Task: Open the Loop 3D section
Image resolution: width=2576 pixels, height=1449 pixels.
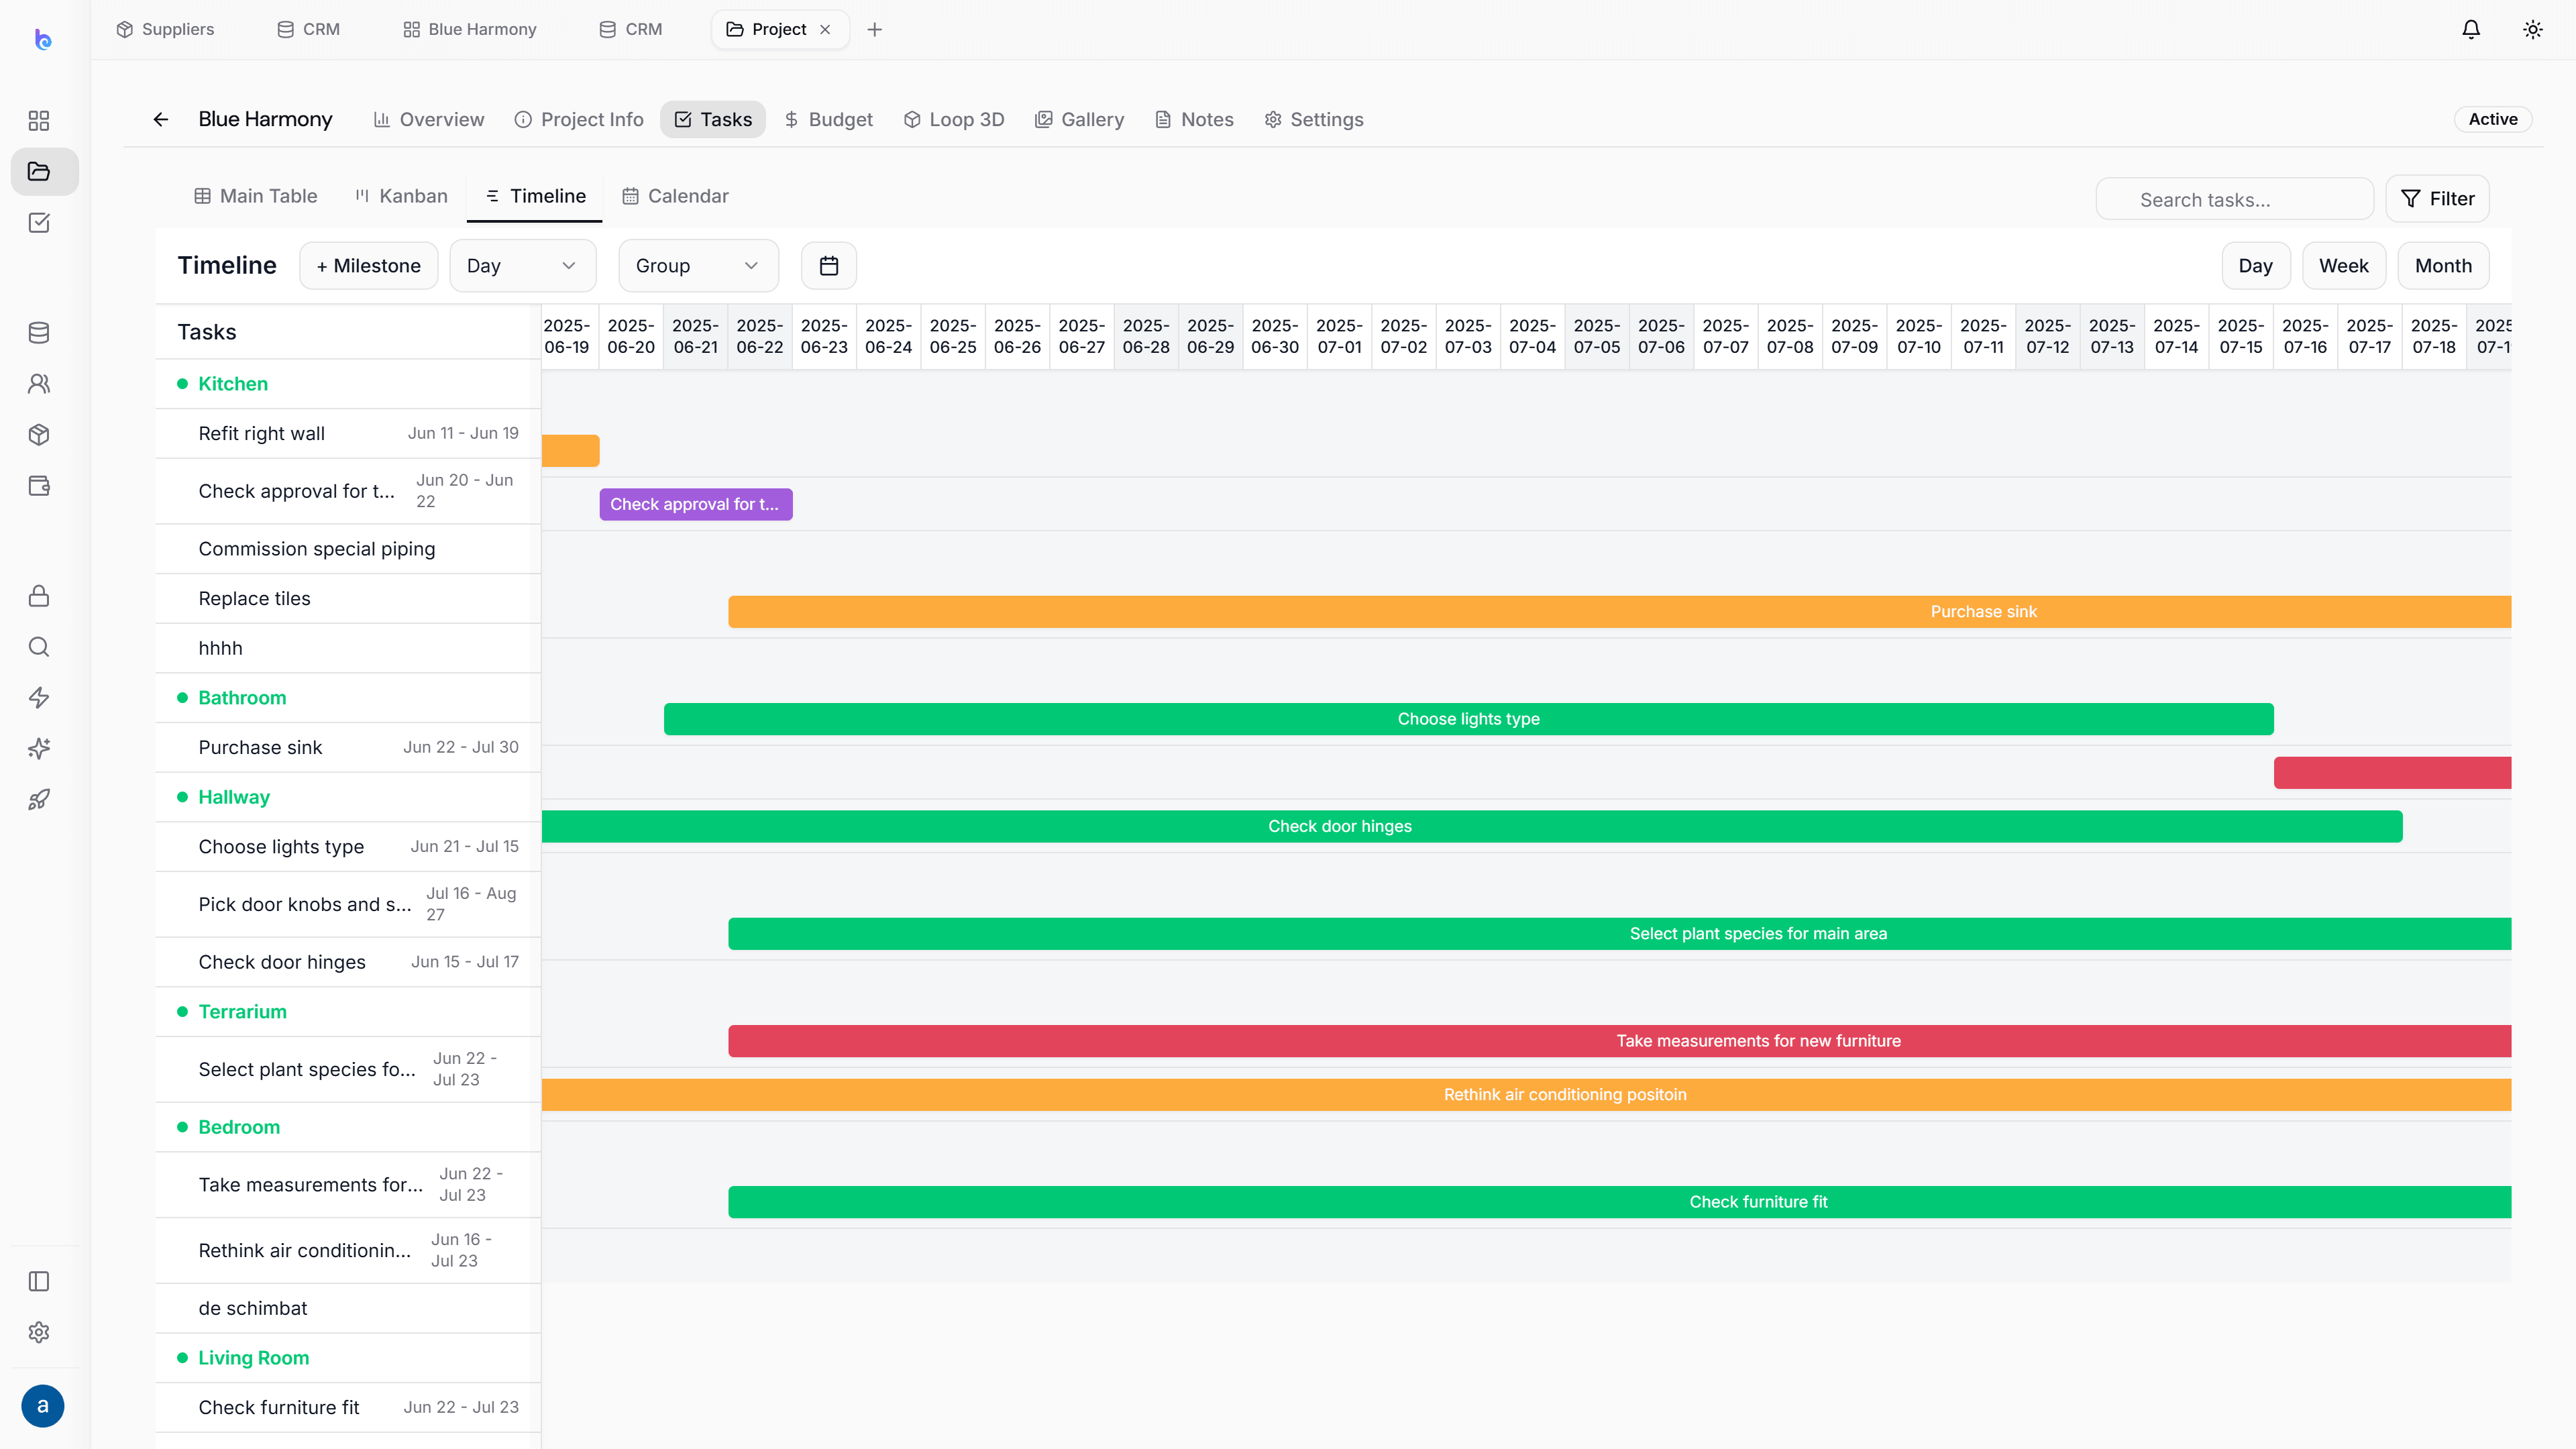Action: (954, 120)
